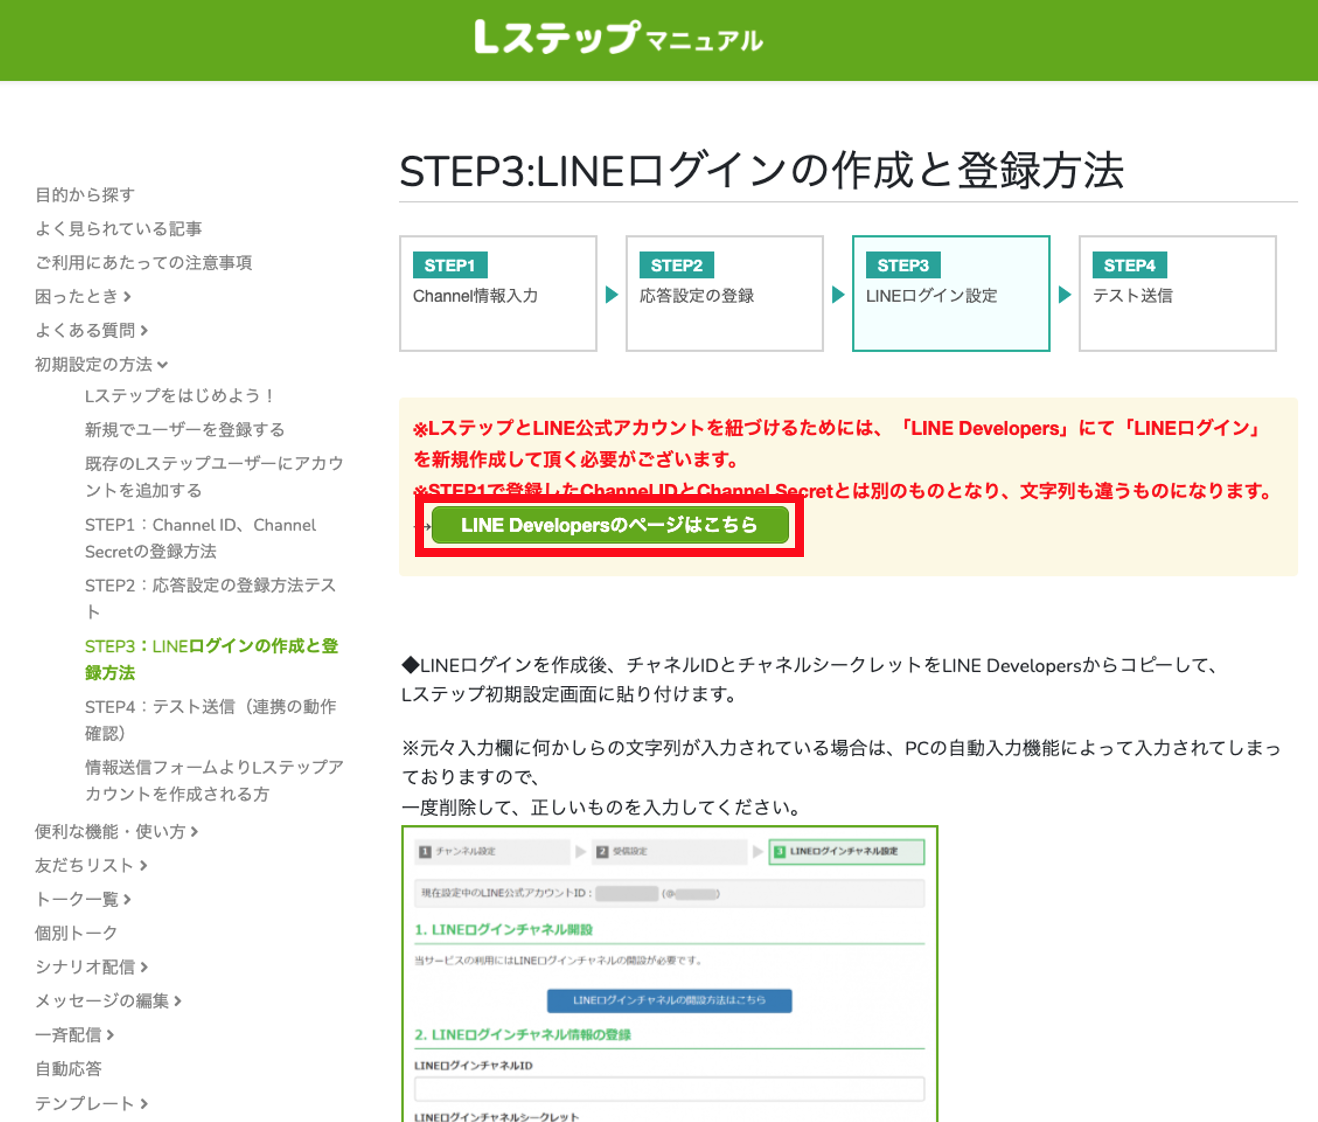Expand the テンプレート section
This screenshot has width=1318, height=1122.
coord(91,1104)
